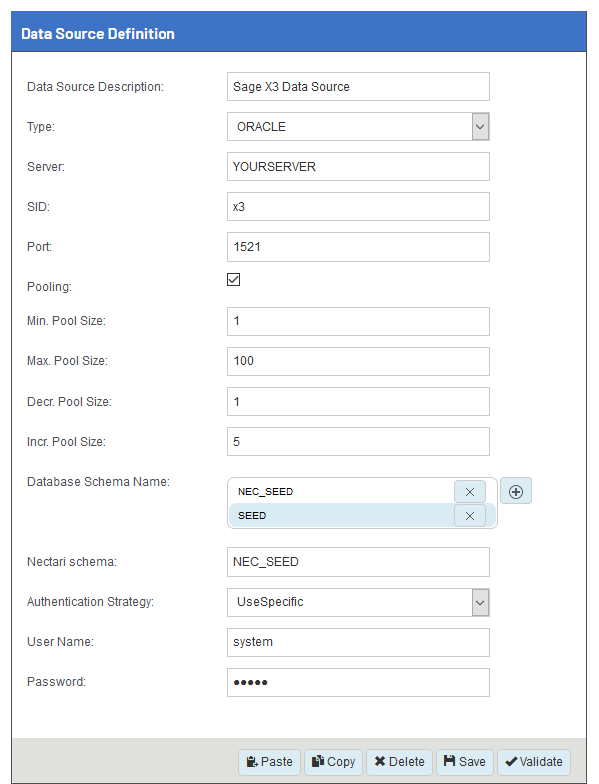Select the NEC_SEED schema row

pyautogui.click(x=341, y=492)
